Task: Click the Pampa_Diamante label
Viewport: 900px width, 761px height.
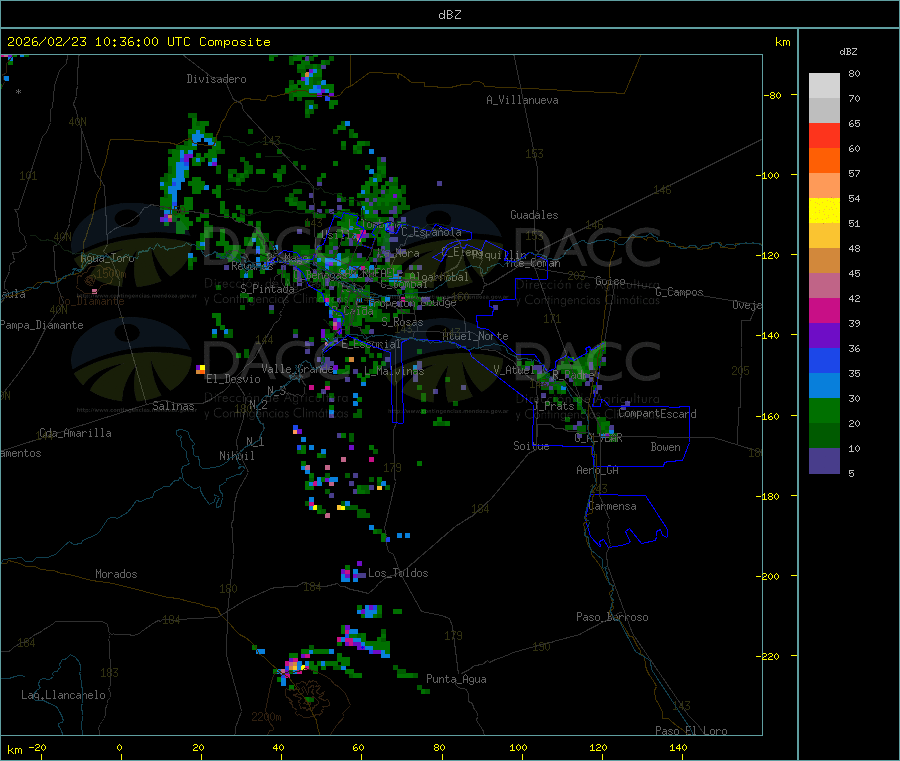Action: tap(41, 325)
